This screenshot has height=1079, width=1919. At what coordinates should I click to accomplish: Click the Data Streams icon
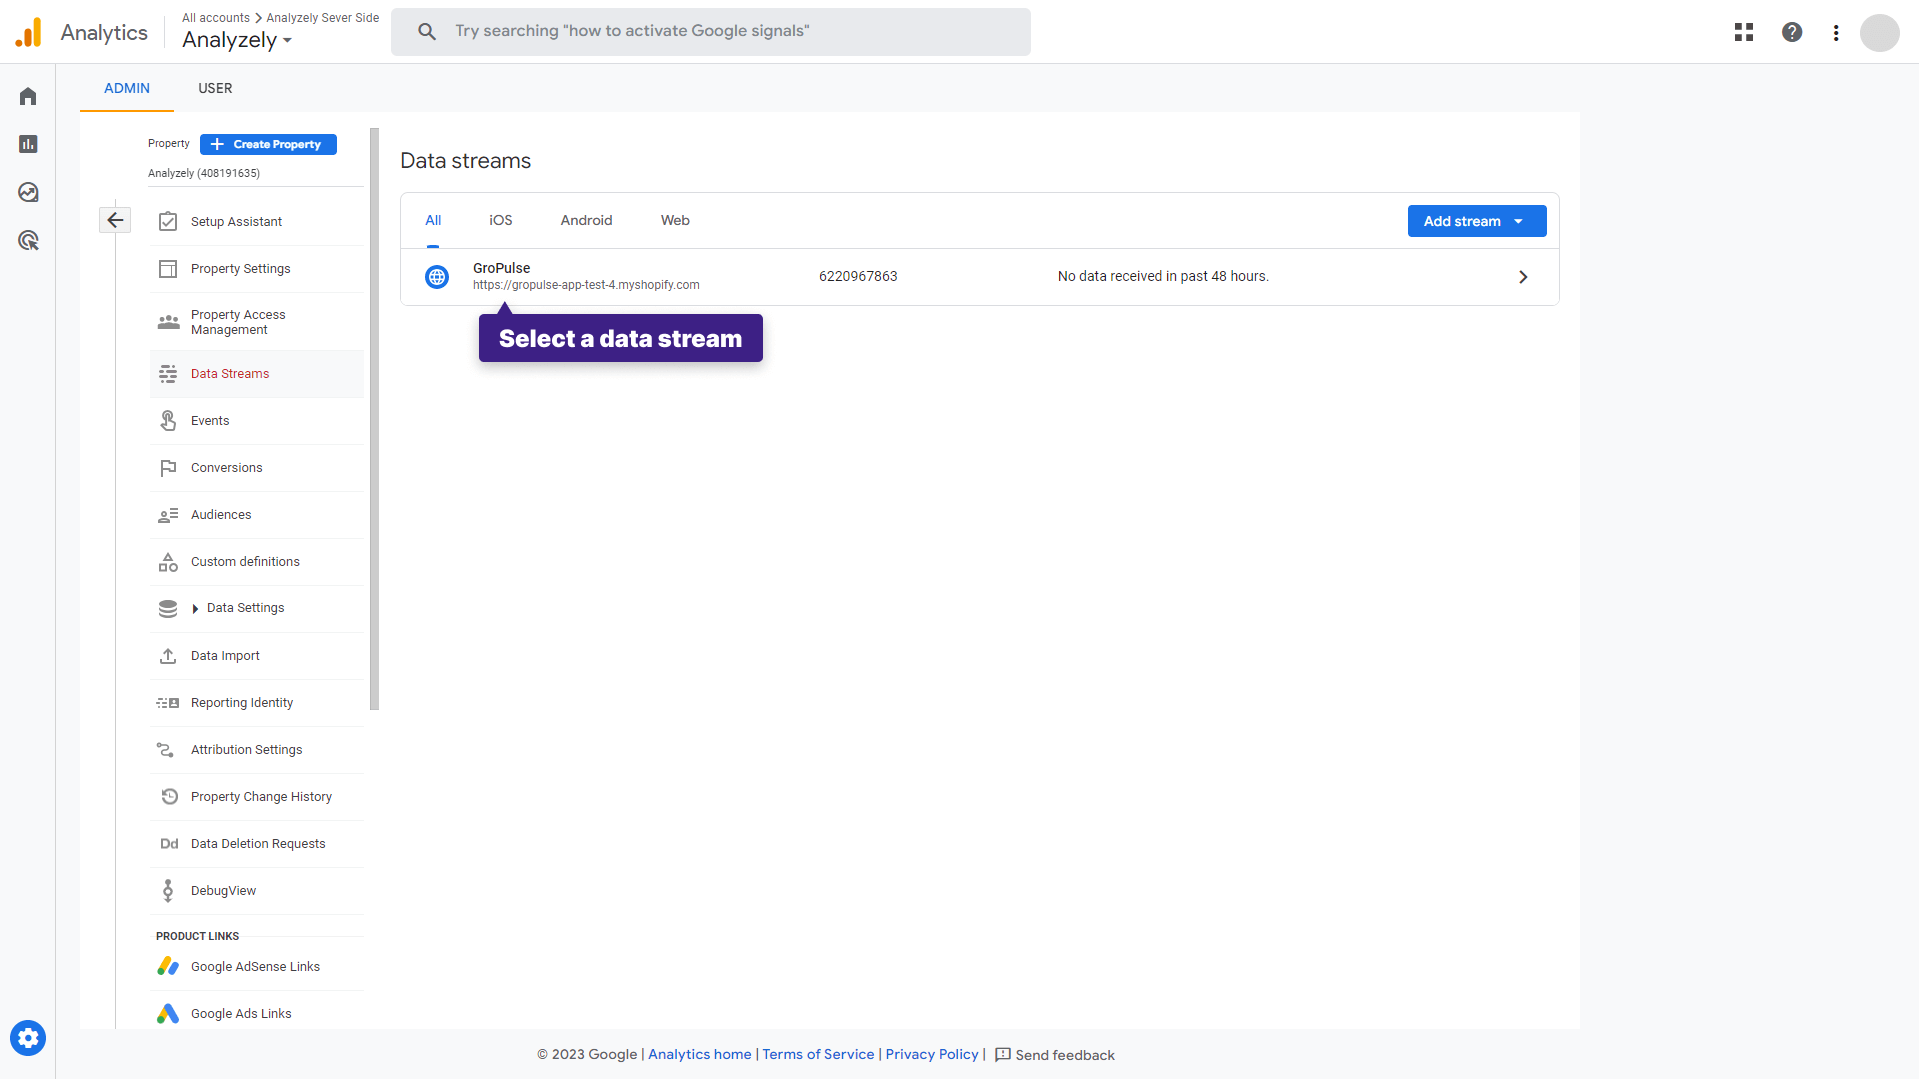tap(168, 374)
